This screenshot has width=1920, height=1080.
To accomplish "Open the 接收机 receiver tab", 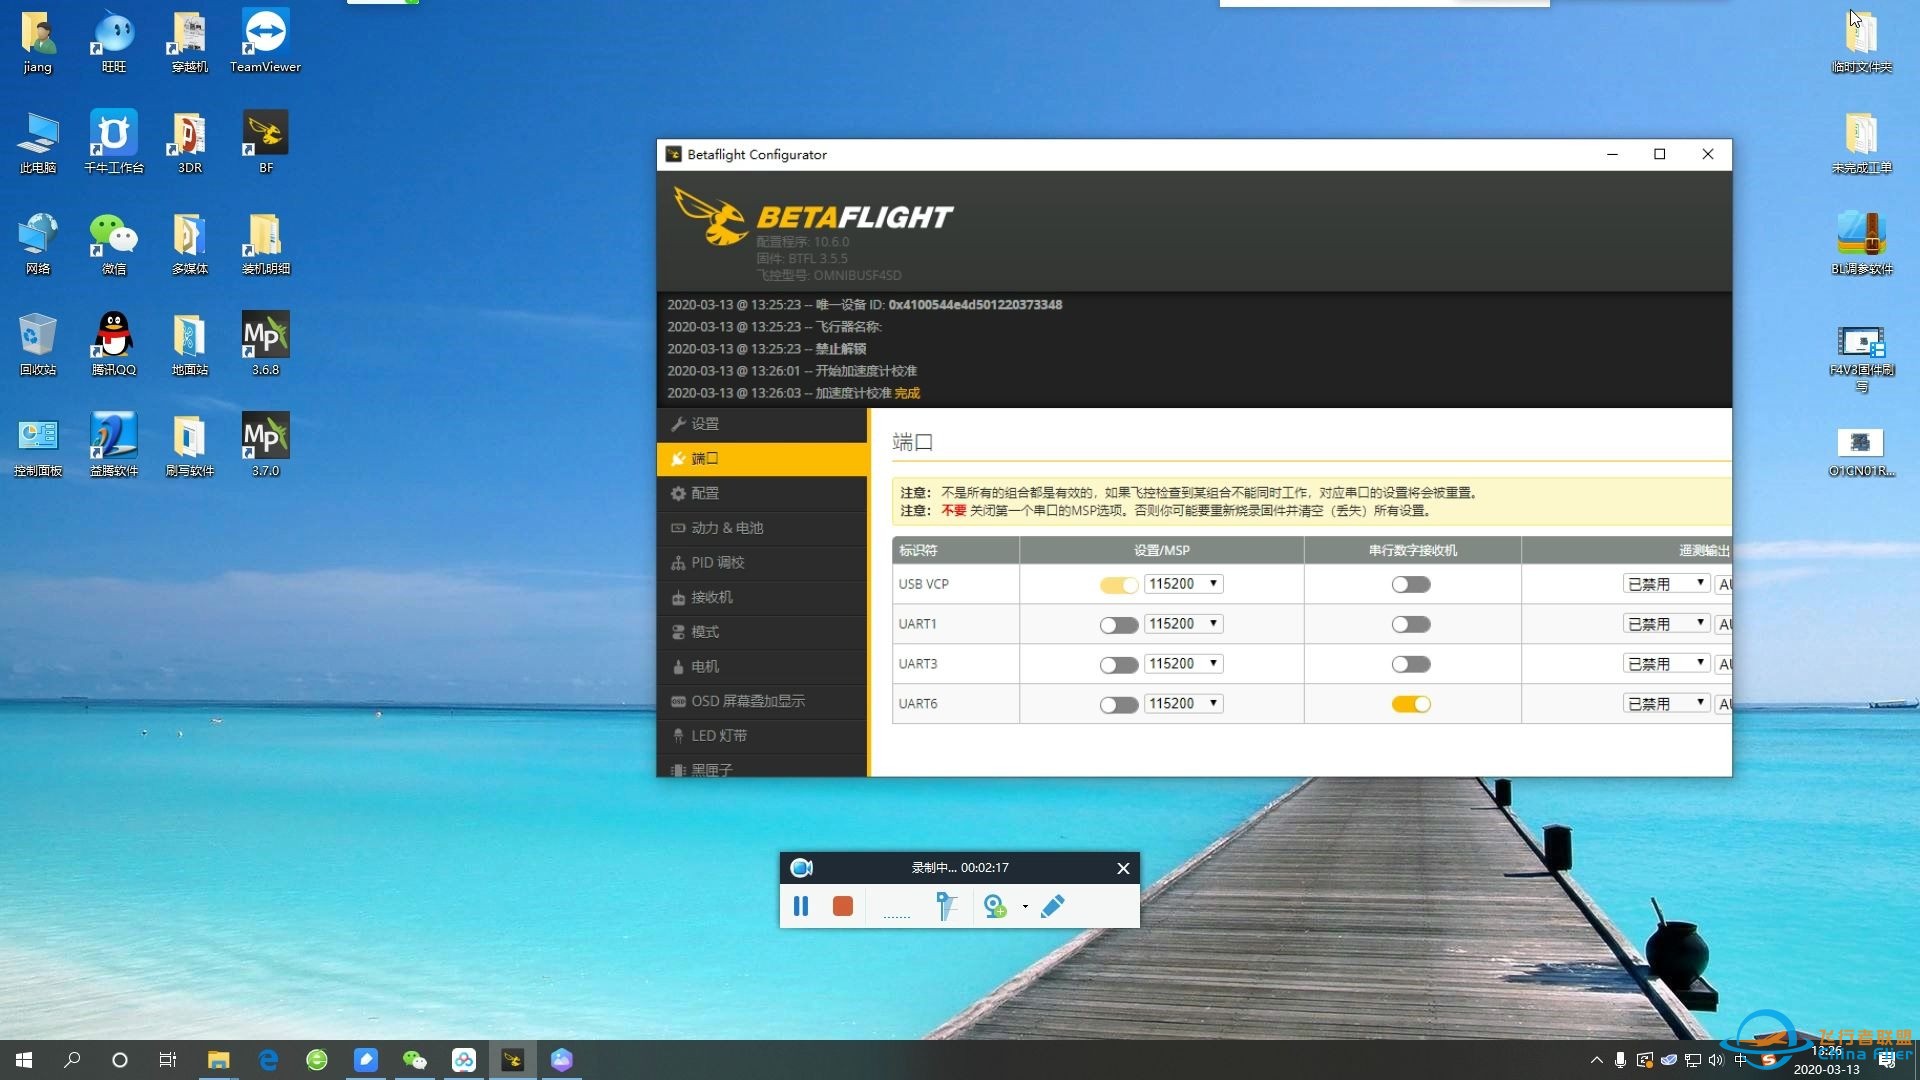I will [762, 598].
